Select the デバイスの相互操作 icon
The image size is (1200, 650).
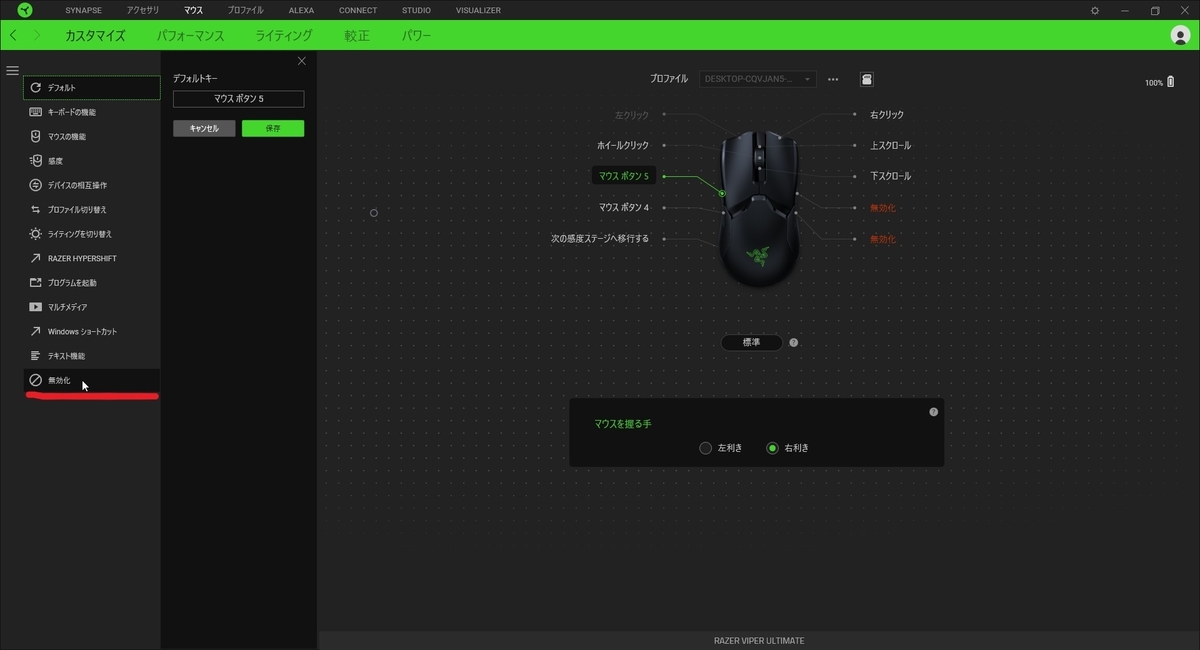click(x=36, y=185)
